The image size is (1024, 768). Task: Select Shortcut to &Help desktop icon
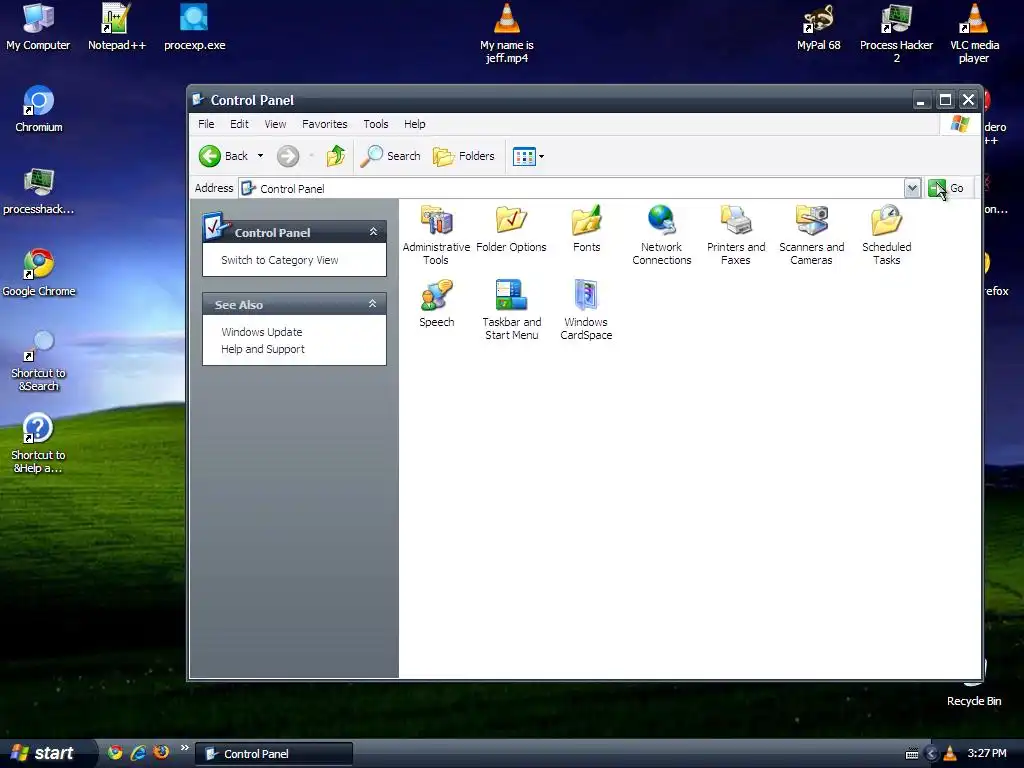(x=38, y=443)
